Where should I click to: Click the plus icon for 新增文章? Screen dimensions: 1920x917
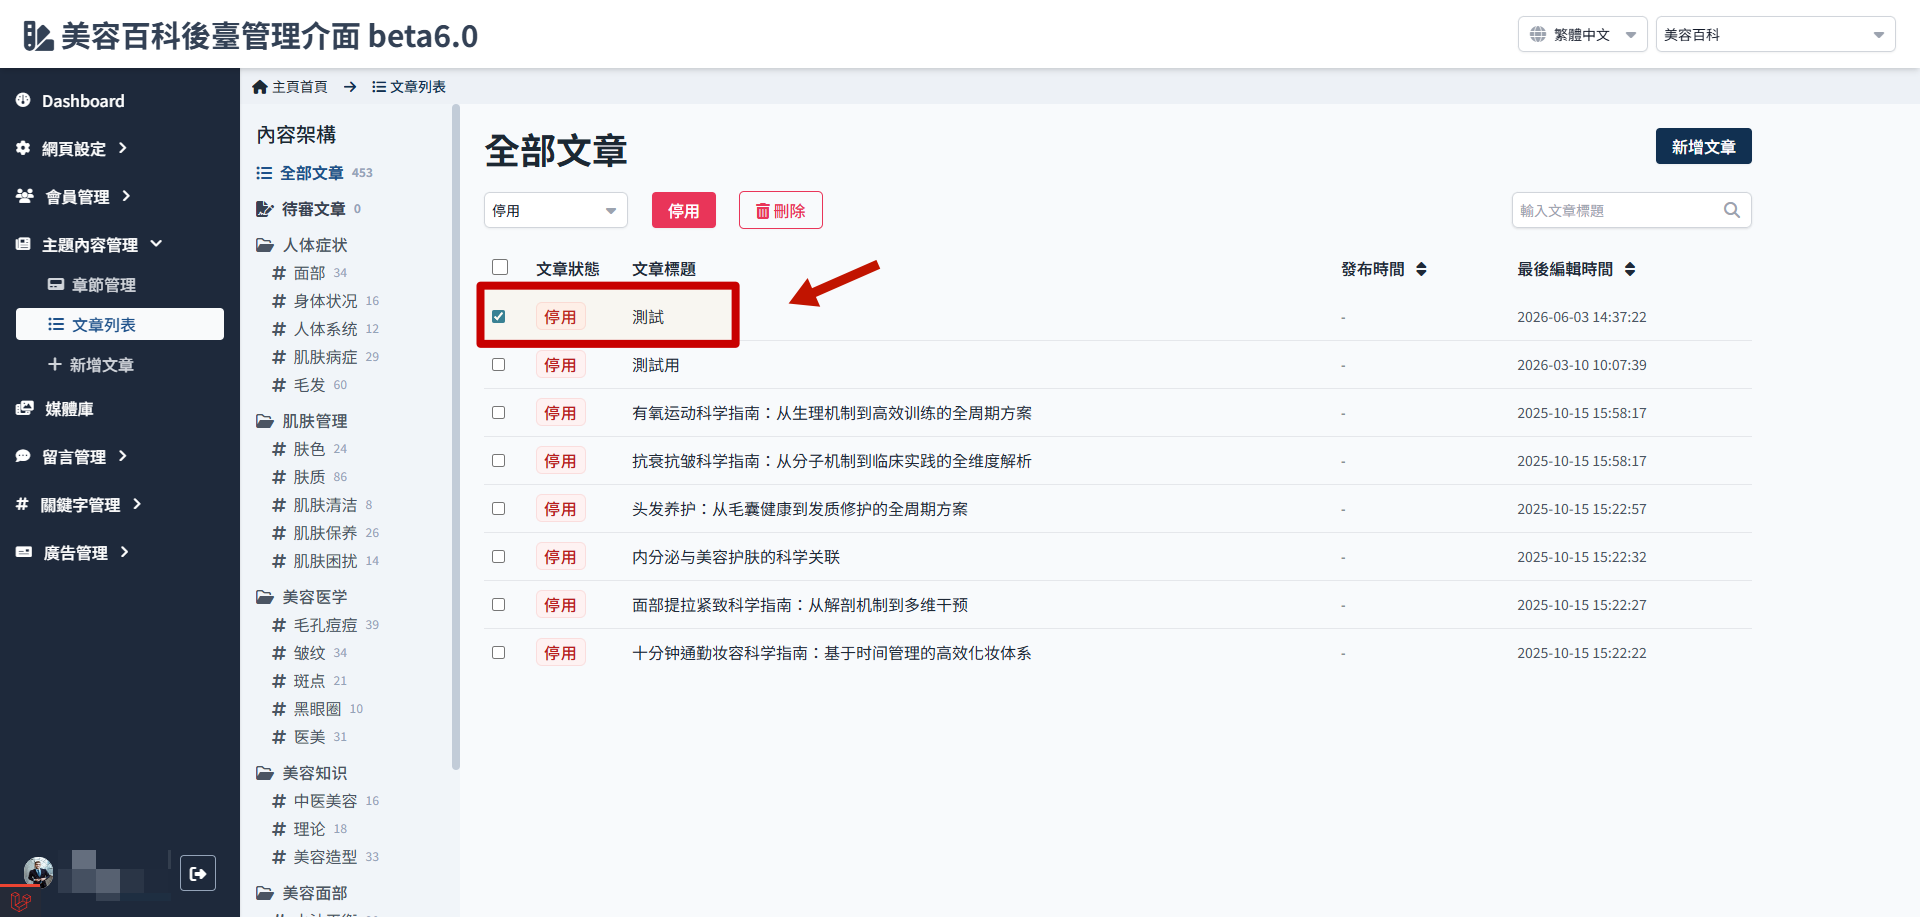tap(55, 364)
